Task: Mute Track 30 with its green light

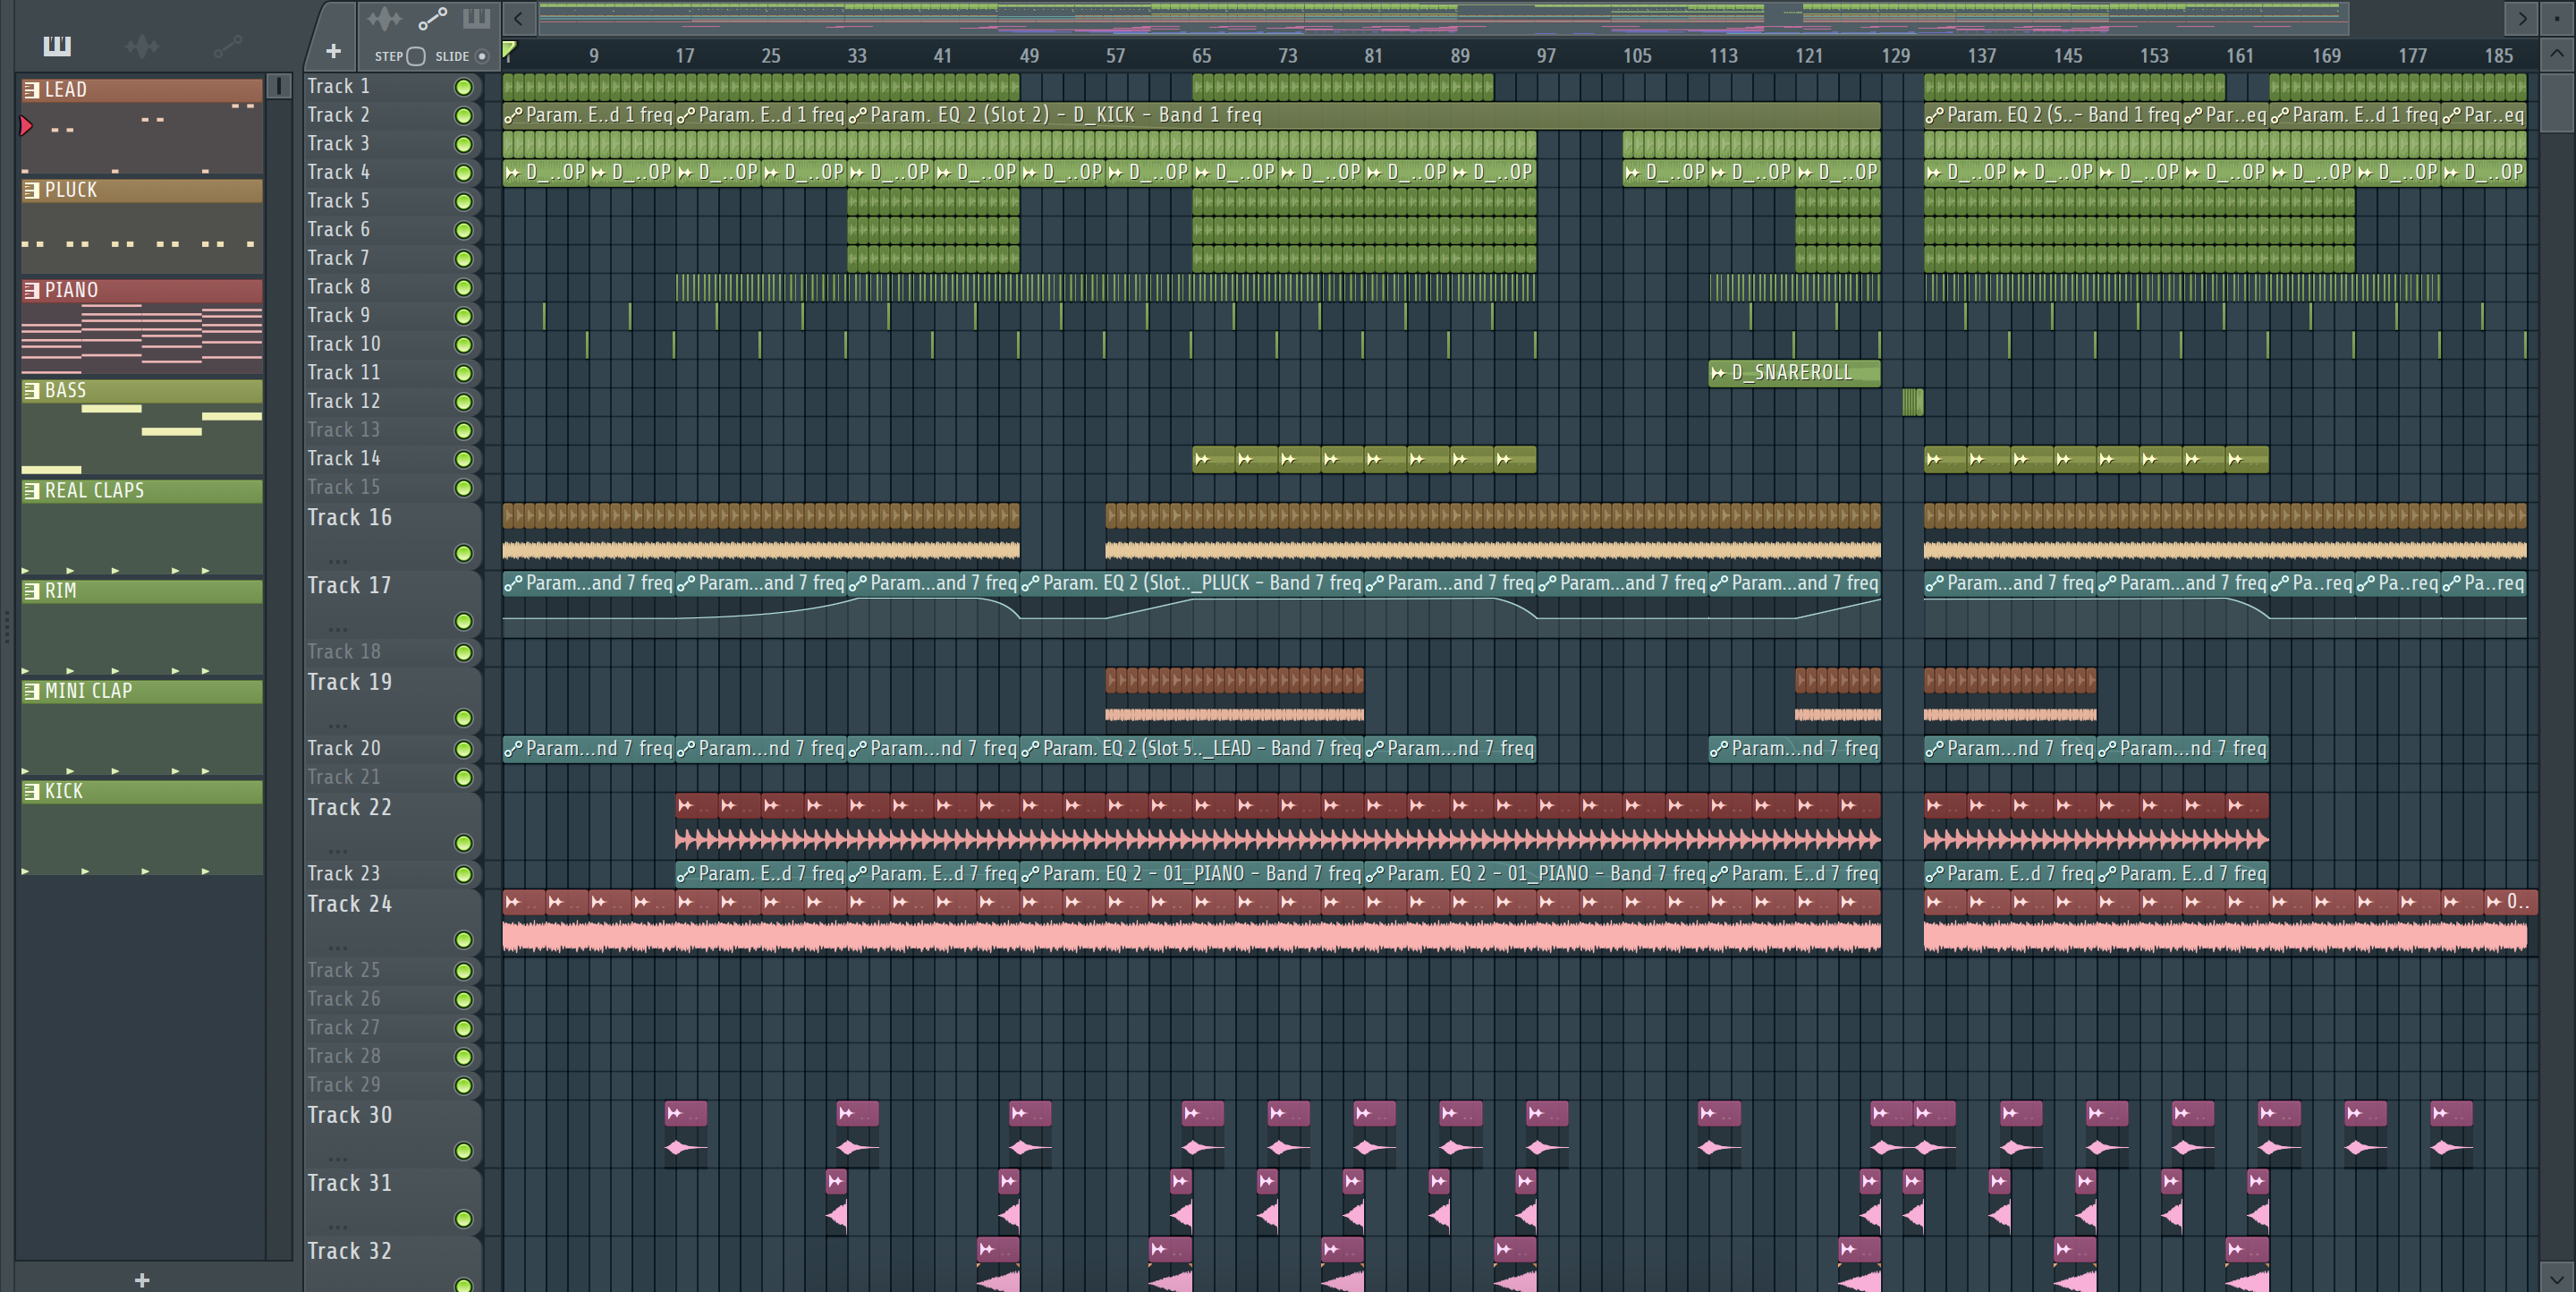Action: pos(463,1151)
